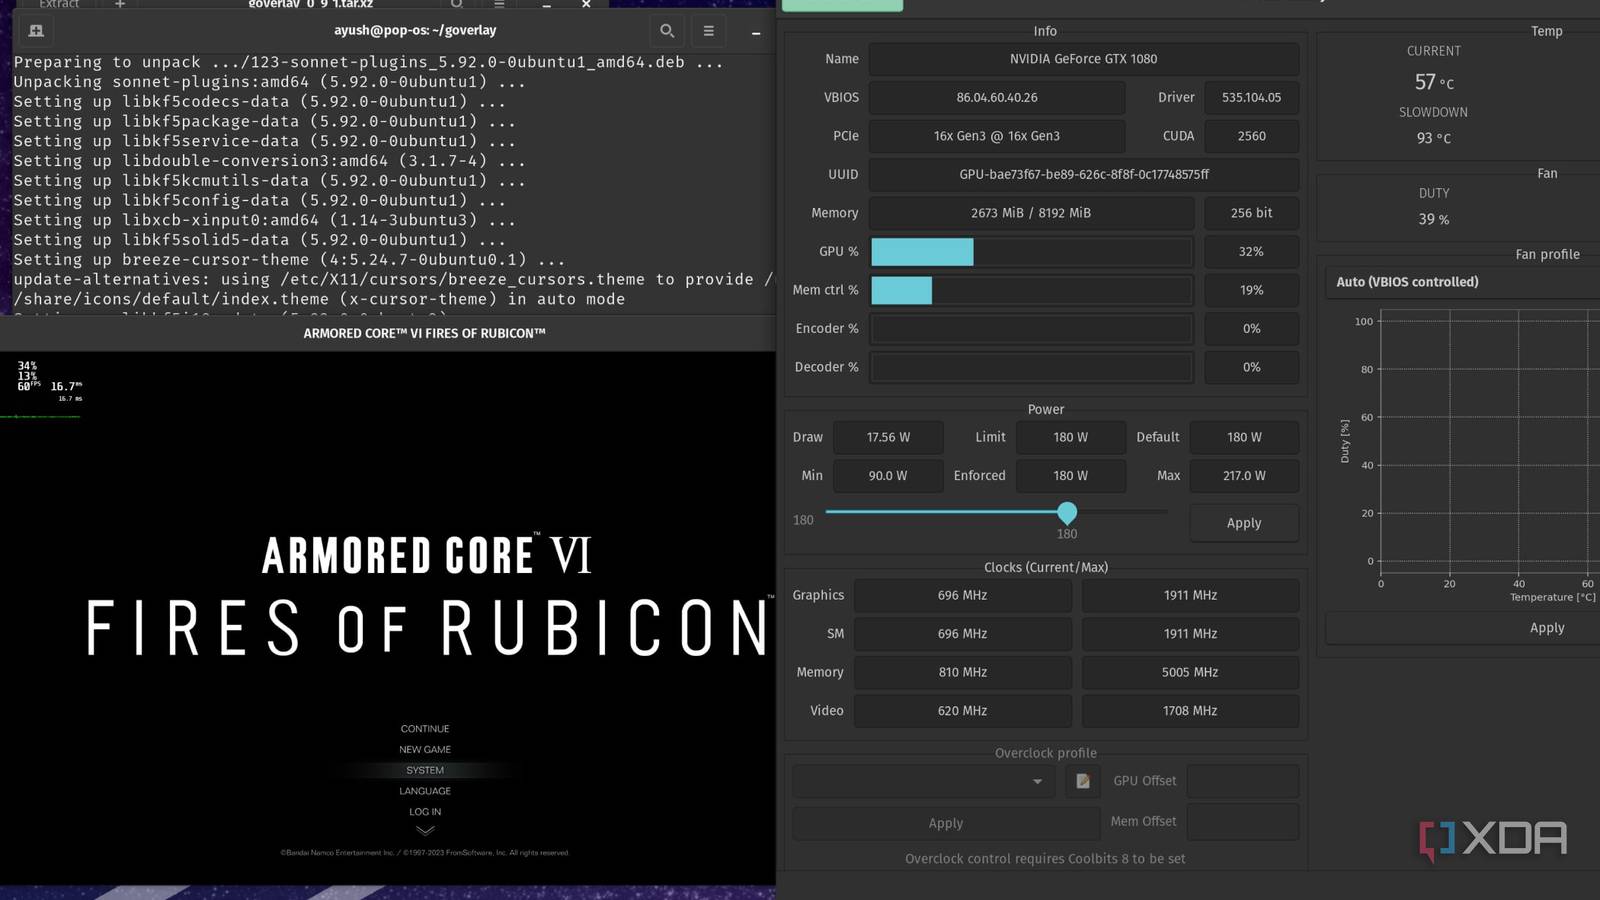1600x900 pixels.
Task: Click the 'update-alternatives' terminal output line
Action: [x=393, y=280]
